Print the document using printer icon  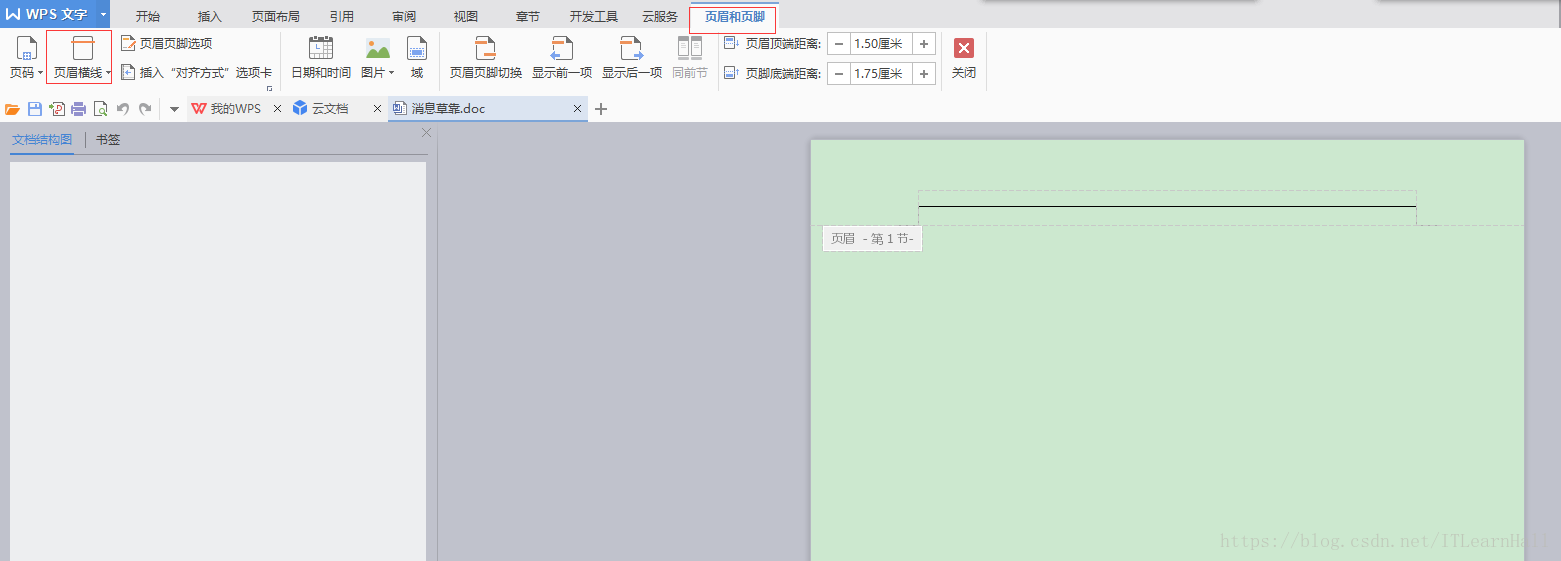point(78,109)
